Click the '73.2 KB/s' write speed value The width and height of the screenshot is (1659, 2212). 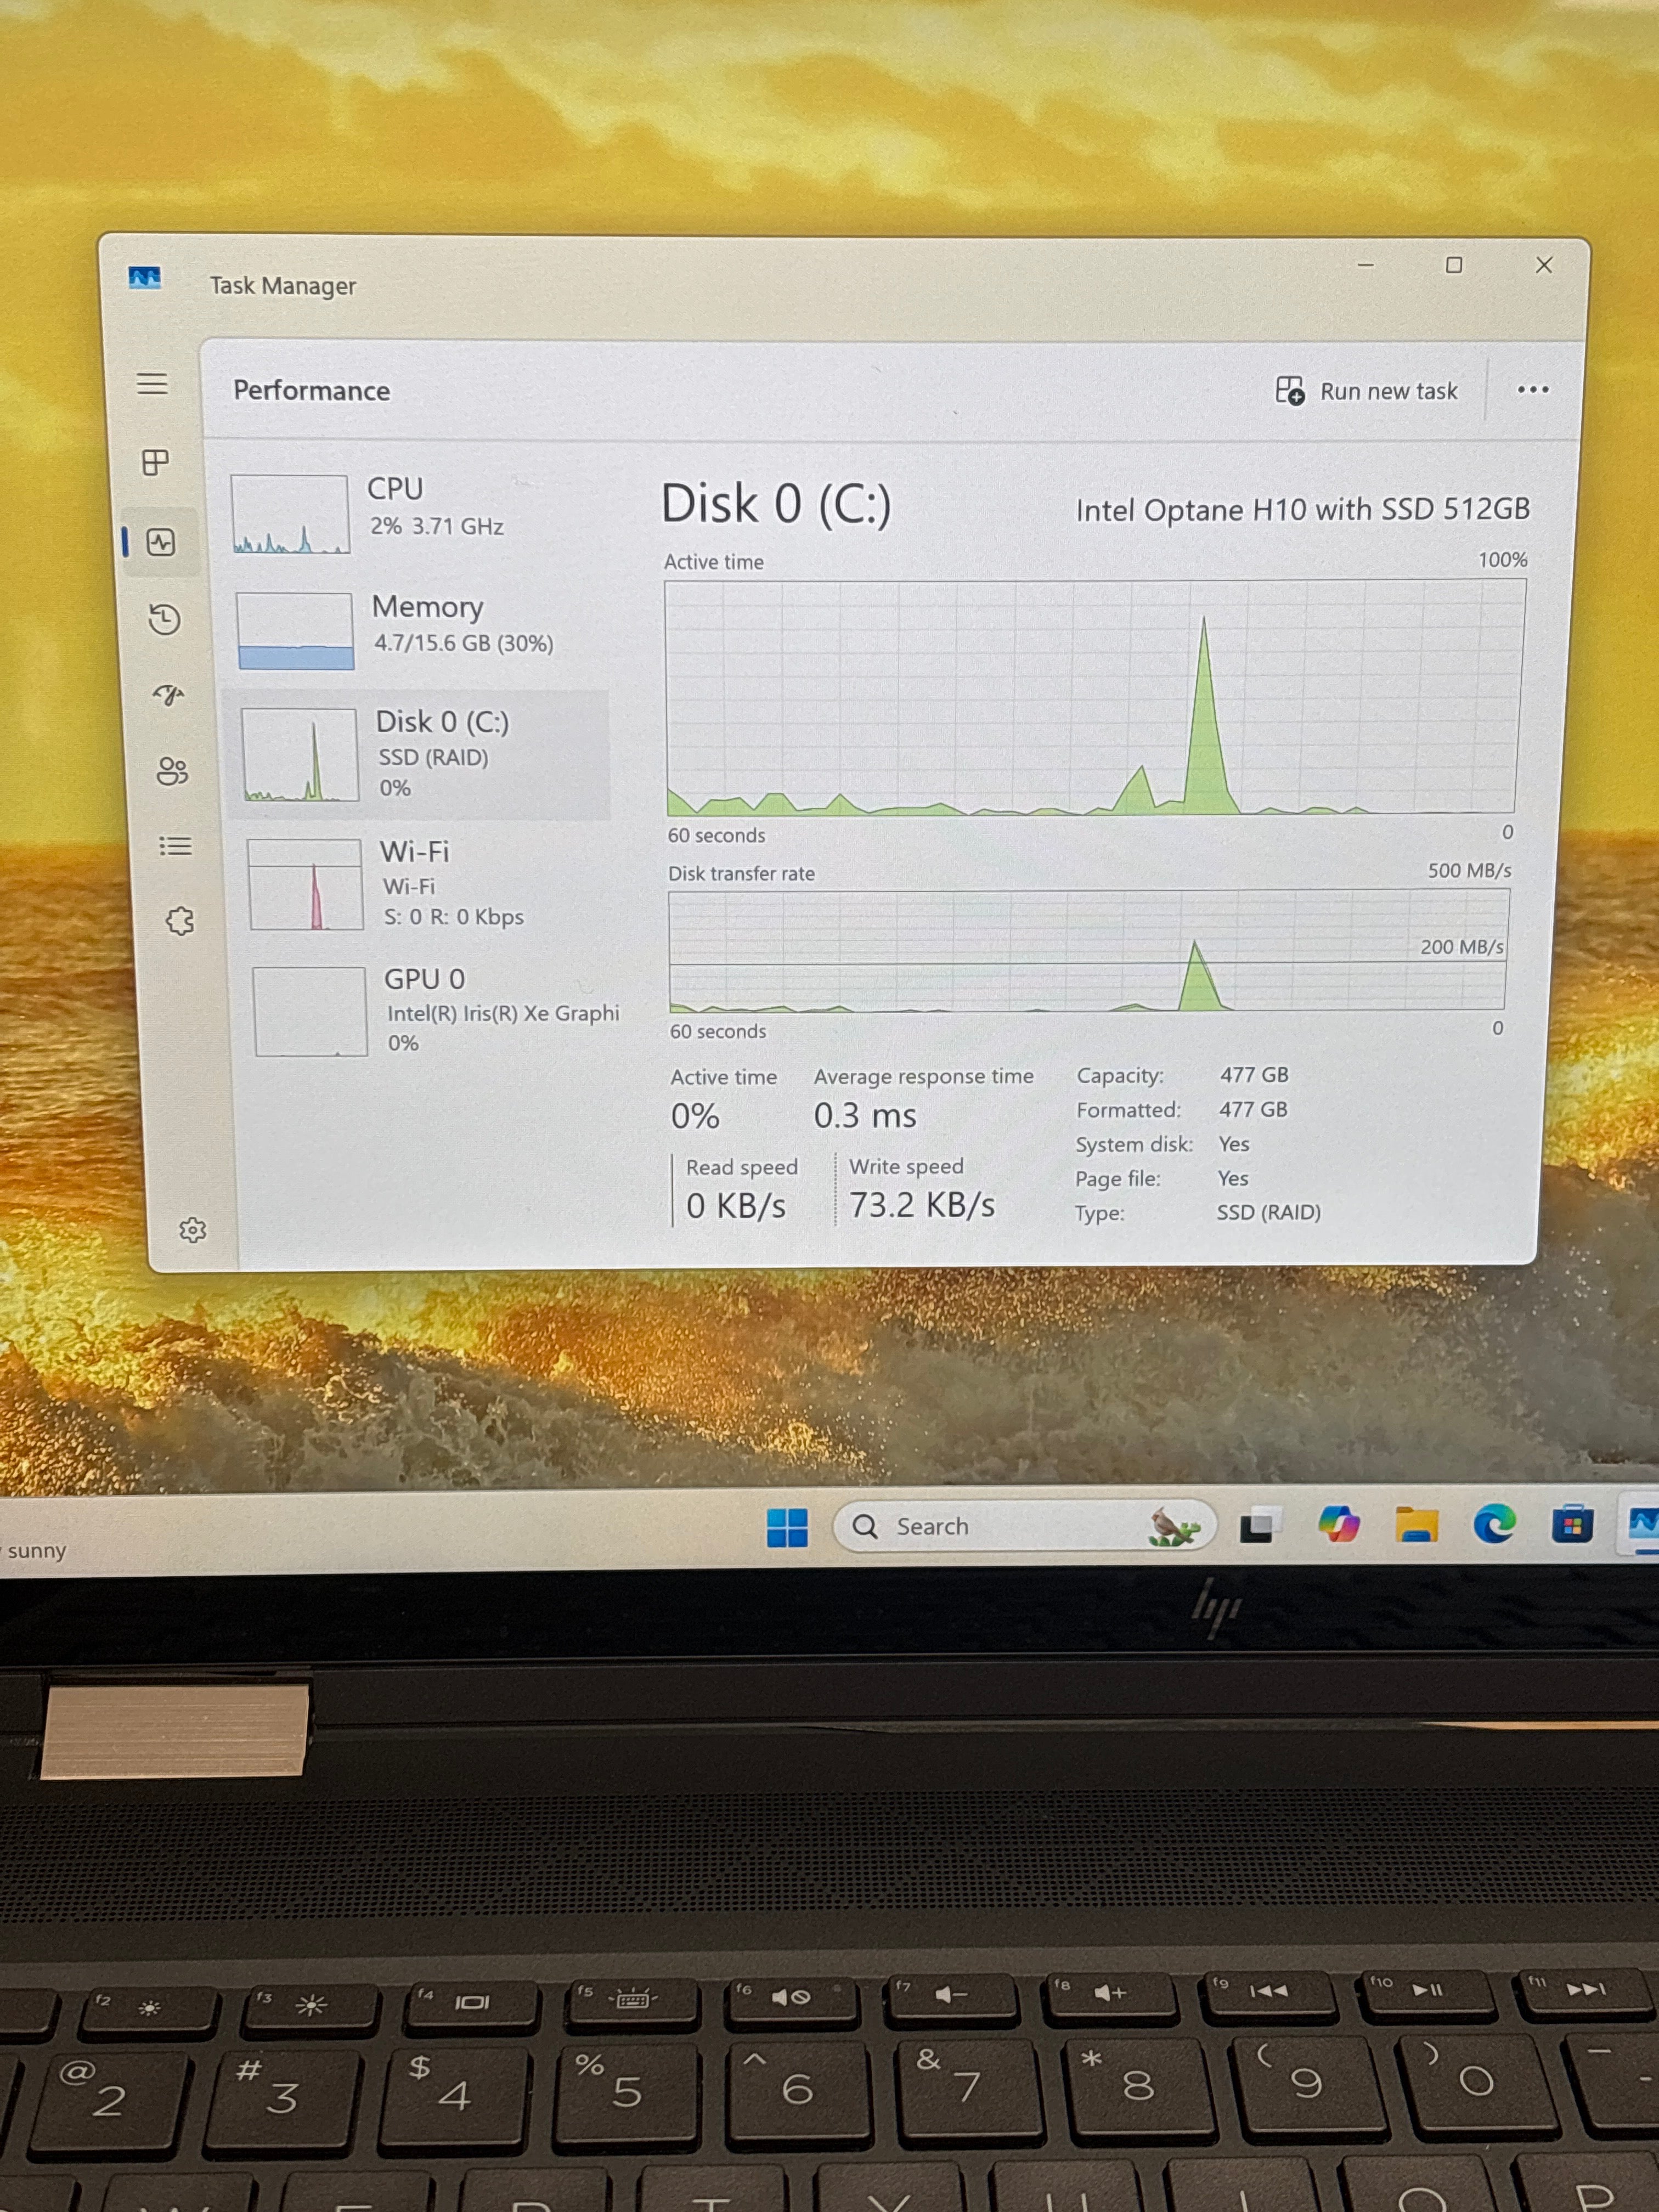click(922, 1205)
